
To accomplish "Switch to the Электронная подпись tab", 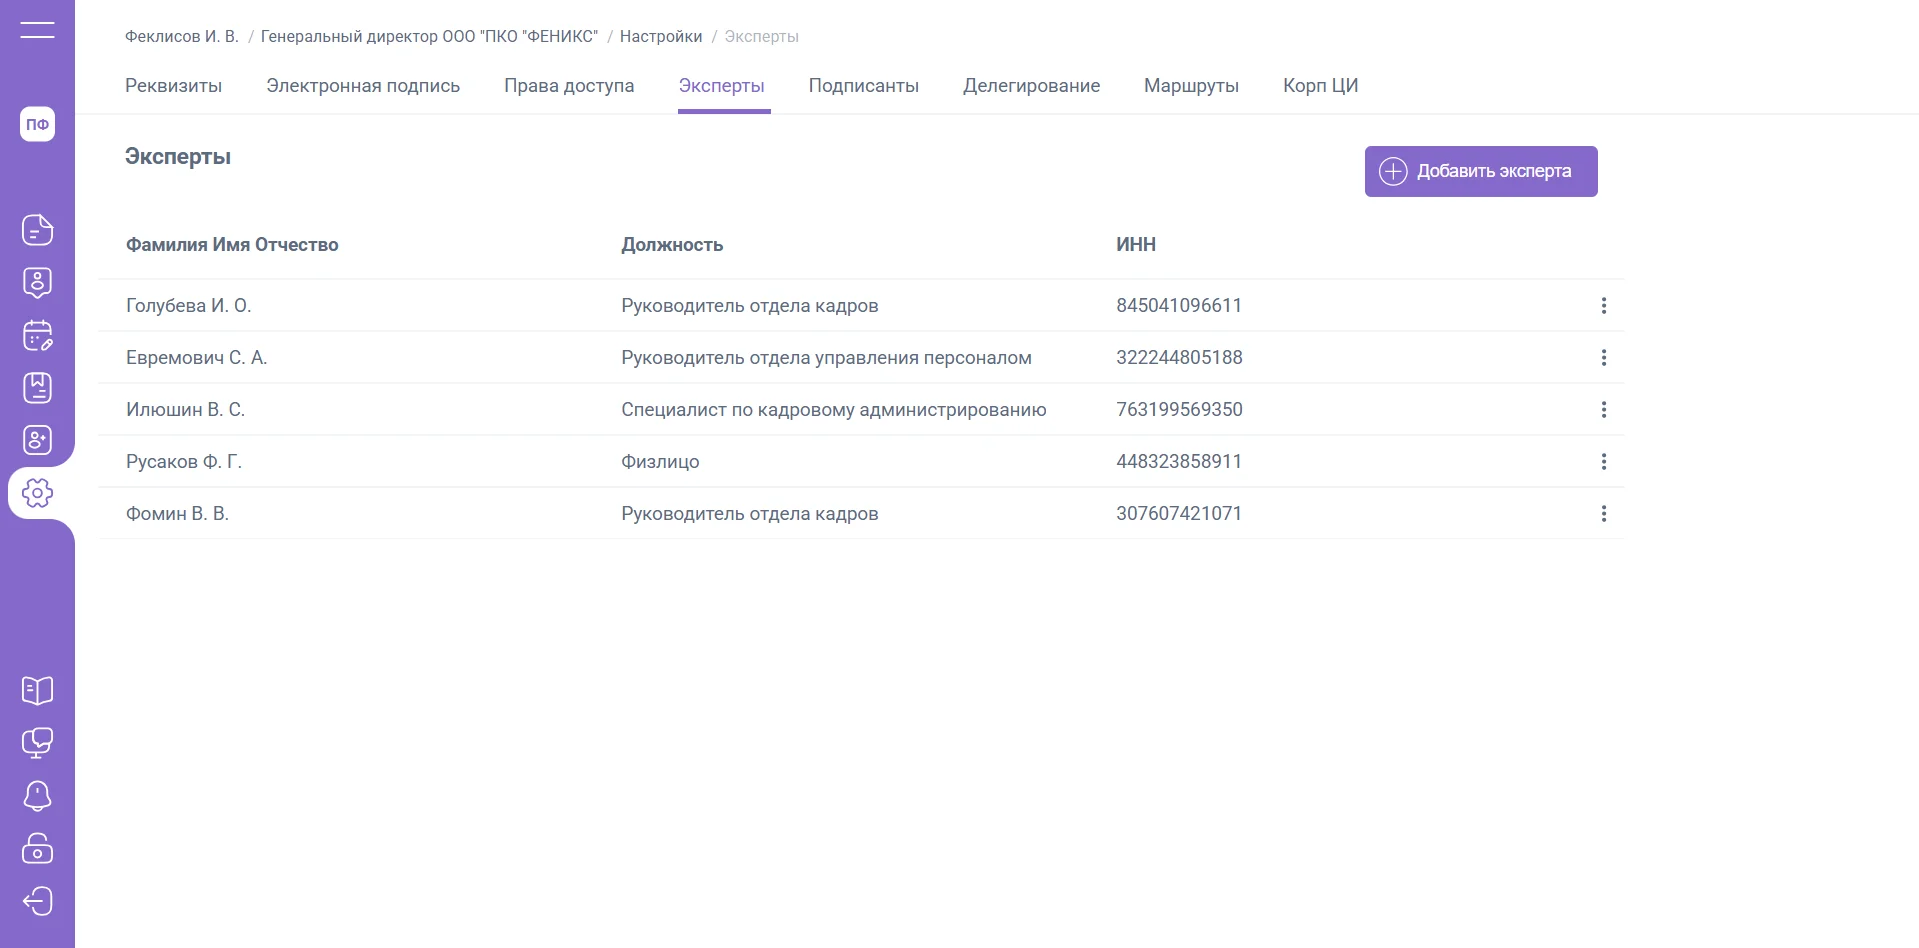I will point(363,86).
